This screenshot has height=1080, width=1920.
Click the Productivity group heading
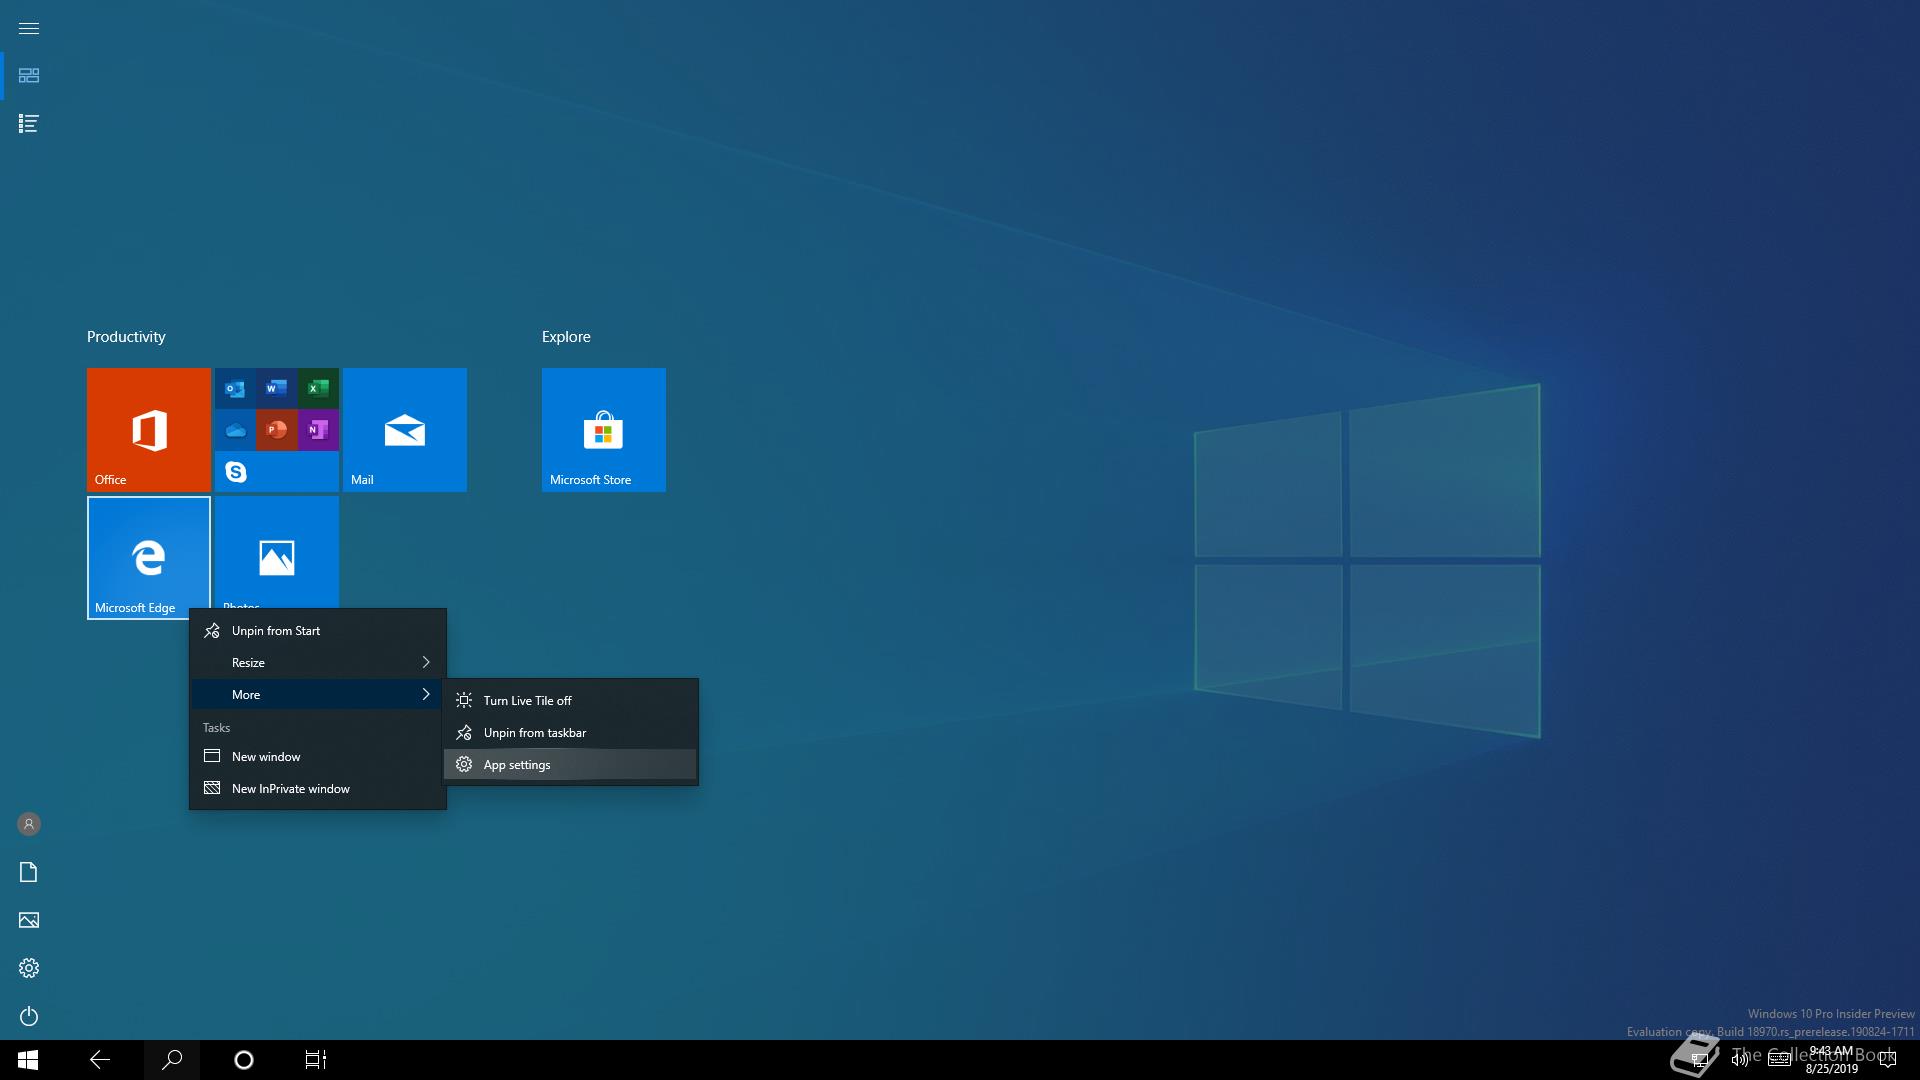click(126, 337)
